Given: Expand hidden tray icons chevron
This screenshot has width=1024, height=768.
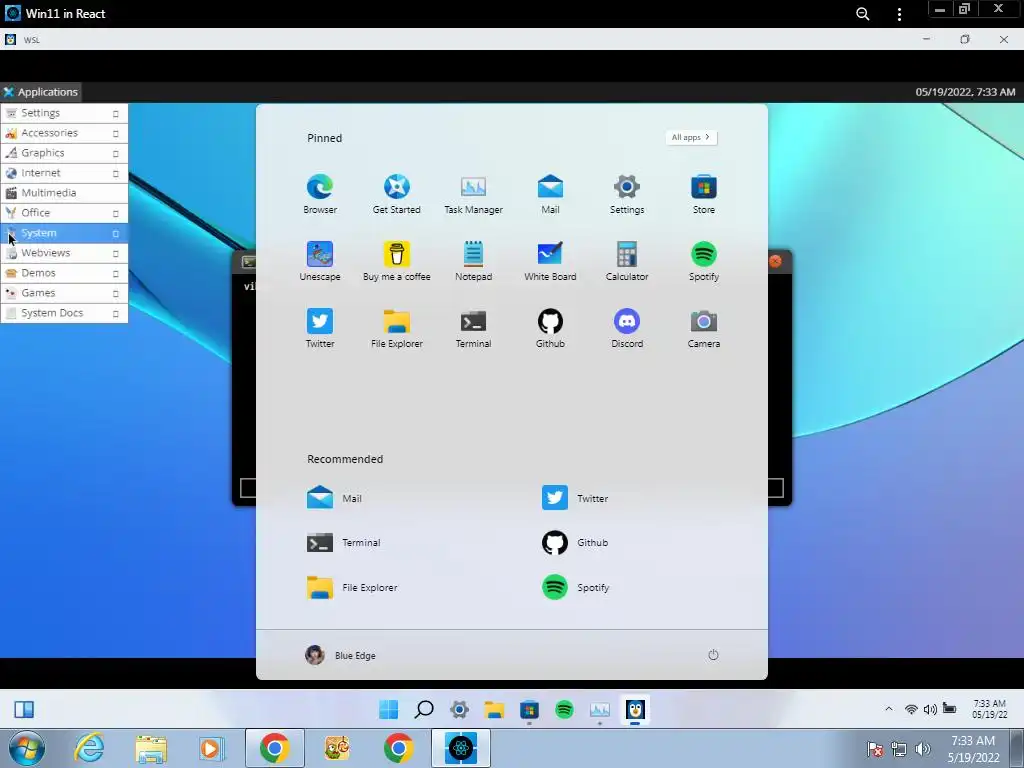Looking at the screenshot, I should [888, 709].
